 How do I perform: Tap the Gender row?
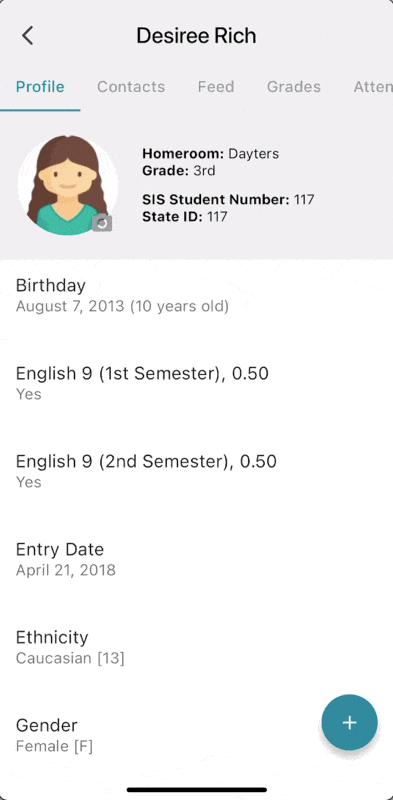tap(196, 735)
